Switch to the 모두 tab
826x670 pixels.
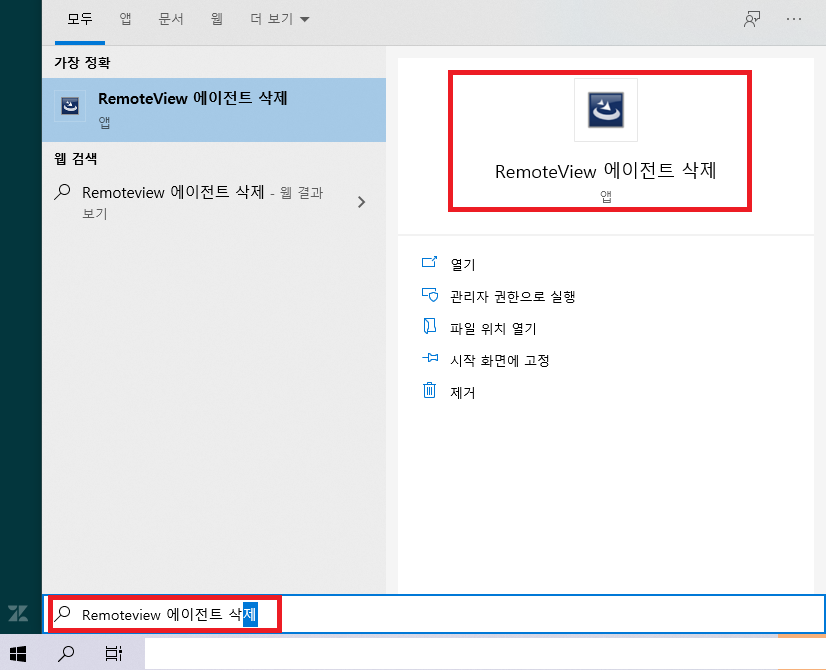pos(80,19)
